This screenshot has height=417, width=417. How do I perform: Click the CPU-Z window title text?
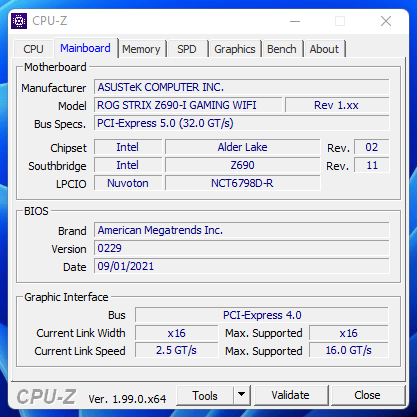tap(50, 21)
